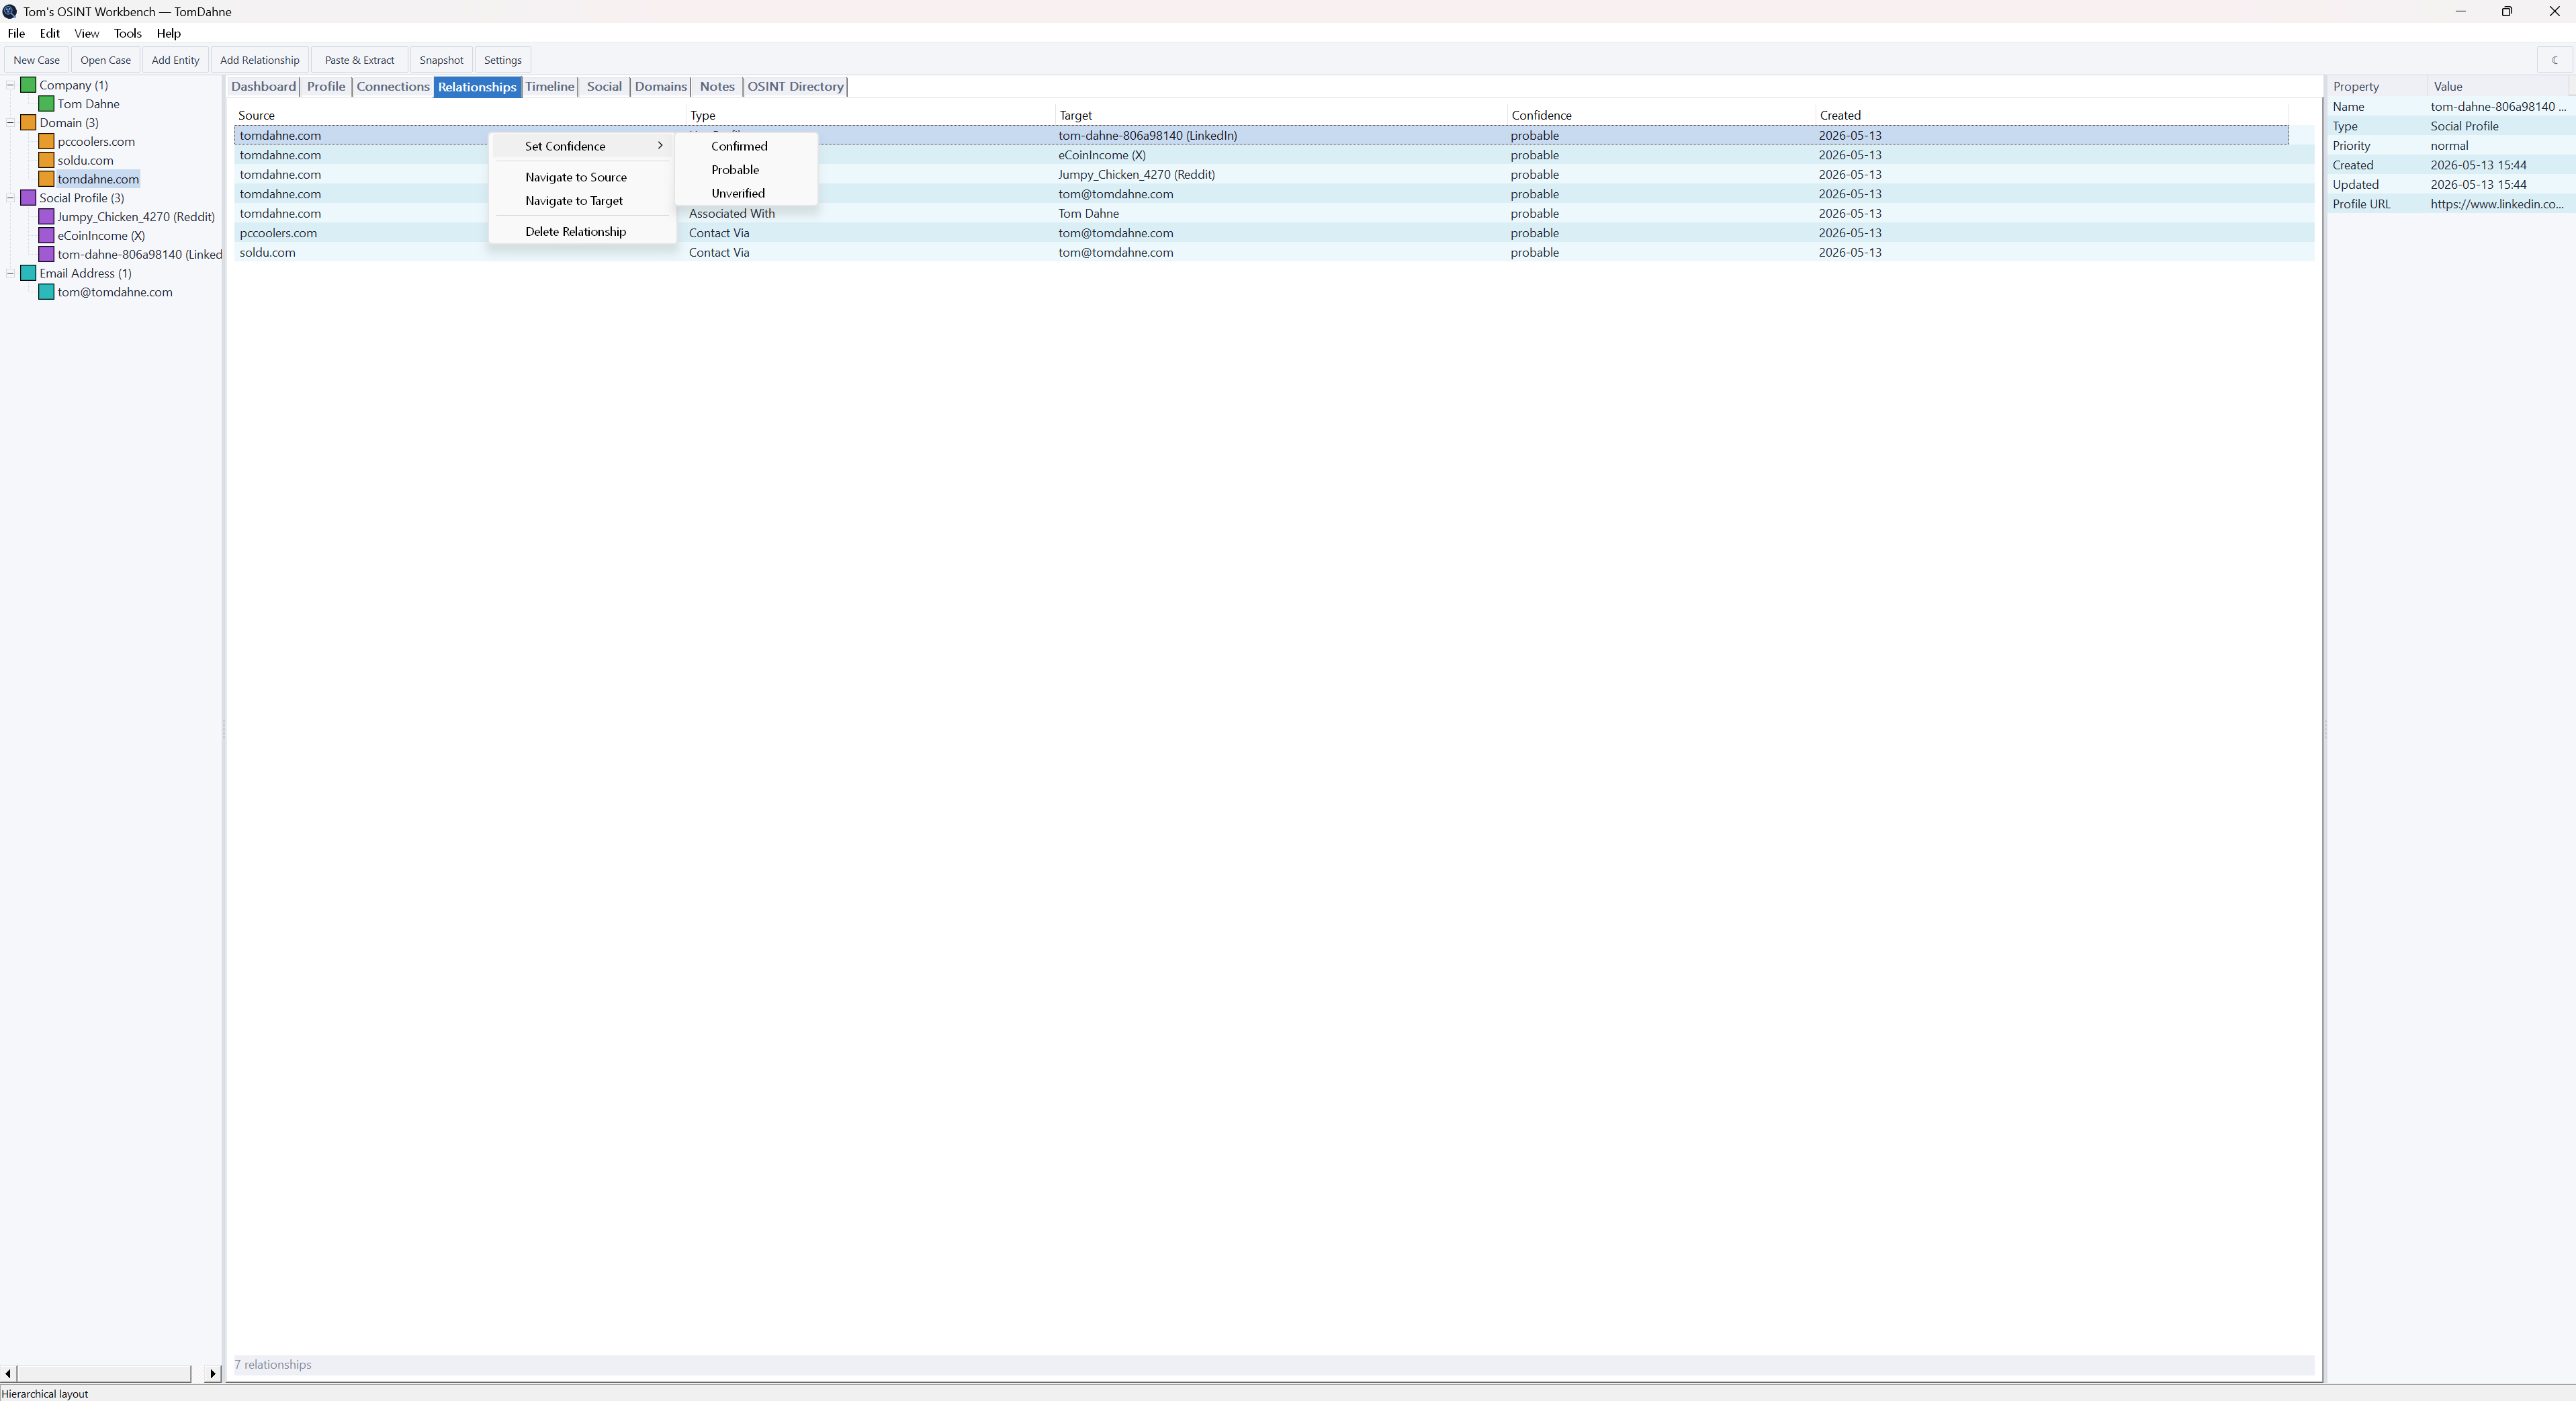Select tom@tomdahne.com in the entity tree

(x=115, y=292)
